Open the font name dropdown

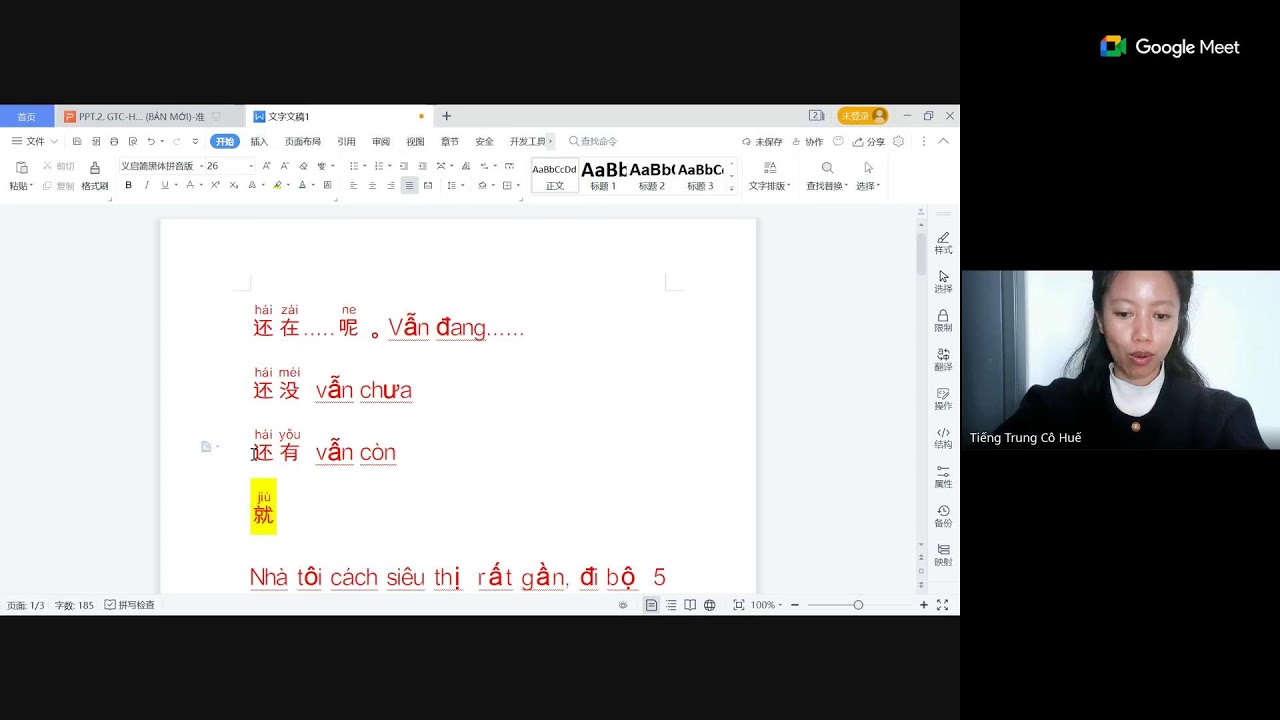click(201, 166)
